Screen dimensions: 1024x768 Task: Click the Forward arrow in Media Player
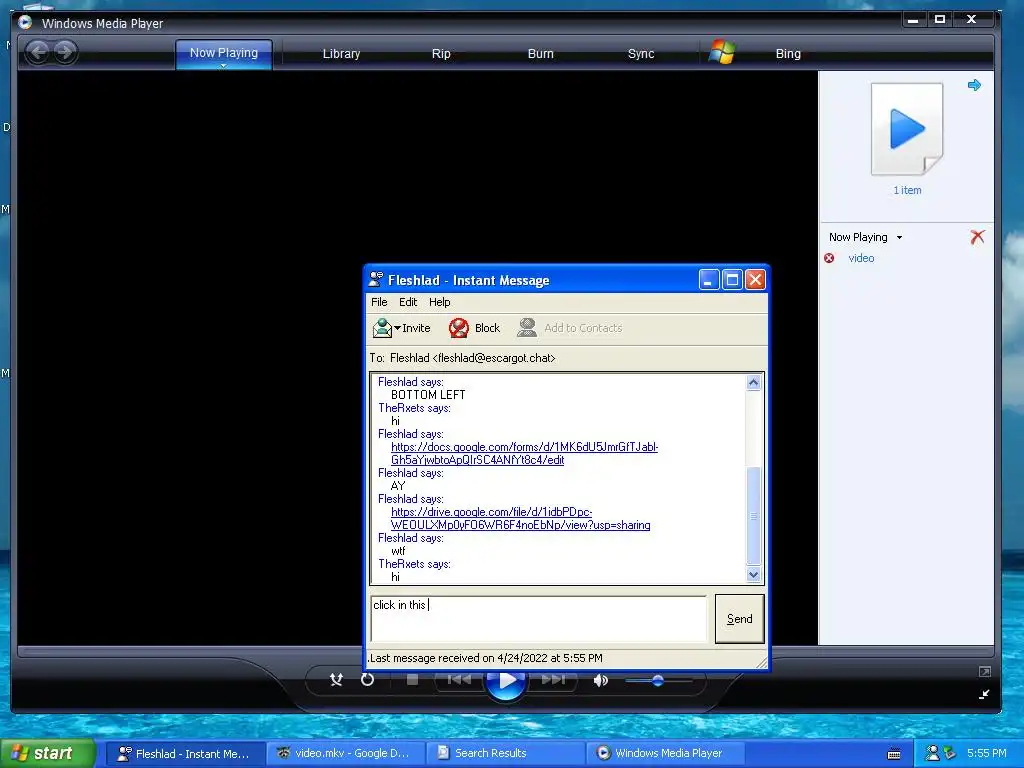point(65,52)
